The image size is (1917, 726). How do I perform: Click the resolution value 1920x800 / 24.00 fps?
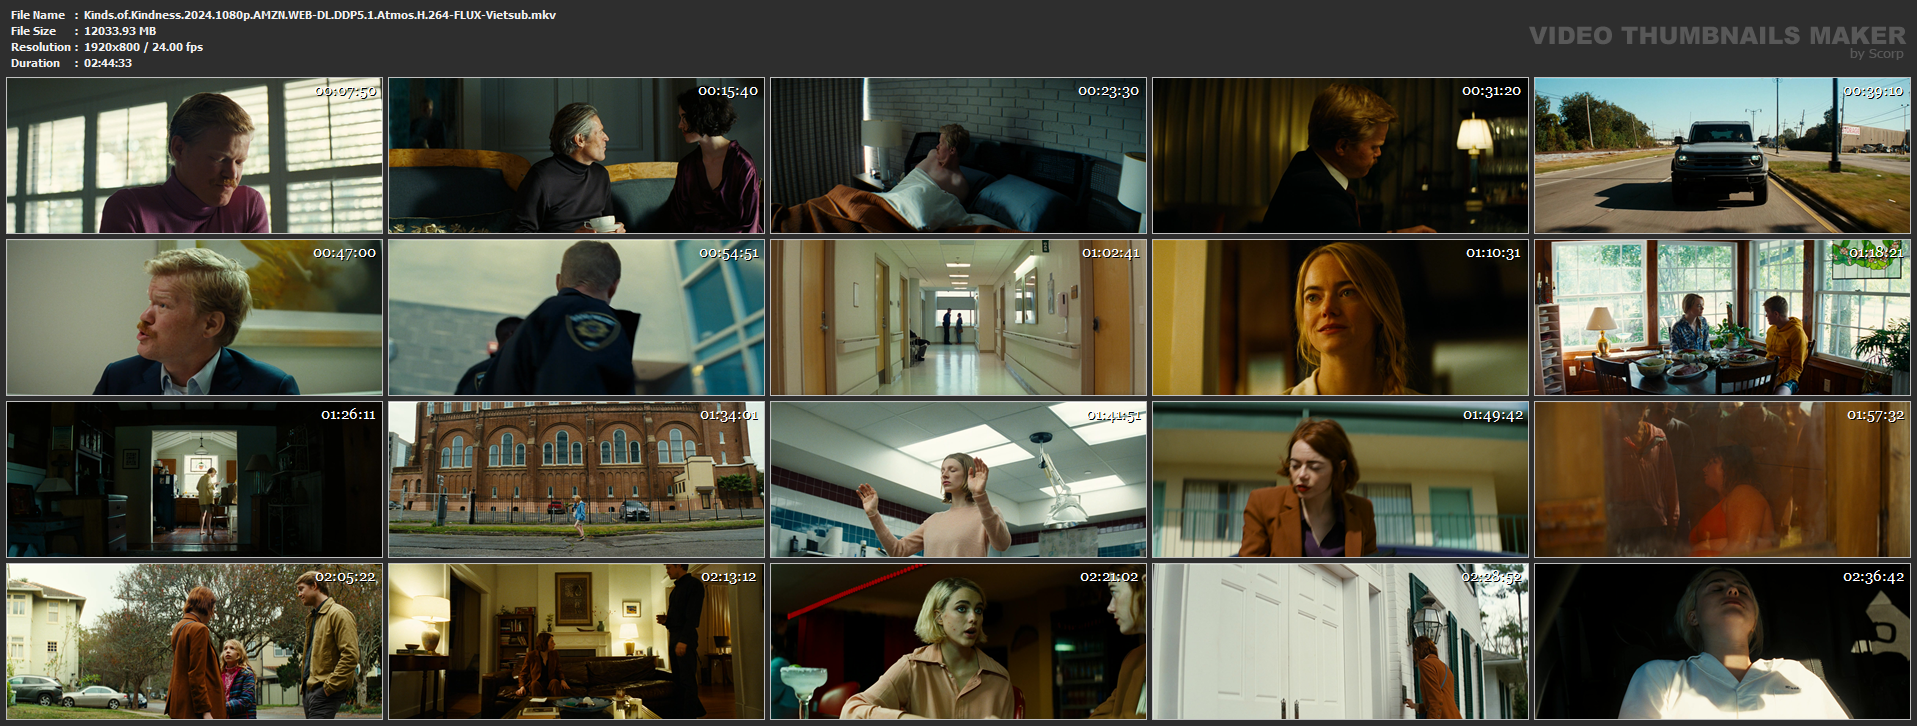click(143, 47)
